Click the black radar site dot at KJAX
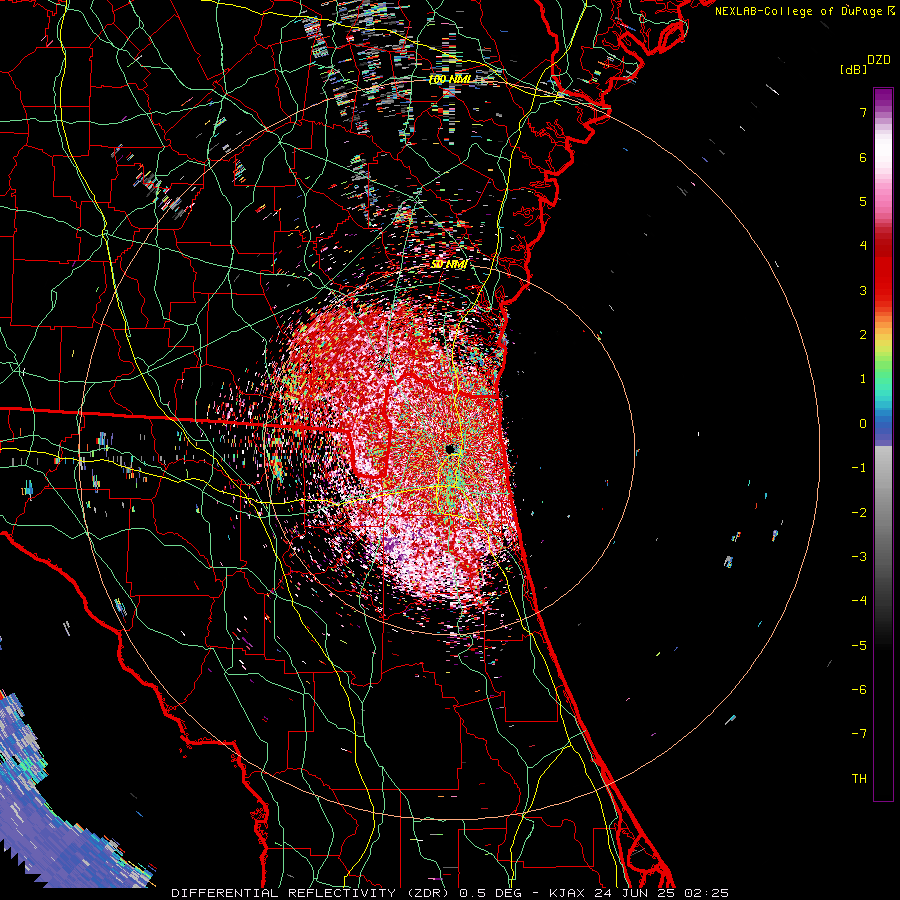 click(x=451, y=449)
